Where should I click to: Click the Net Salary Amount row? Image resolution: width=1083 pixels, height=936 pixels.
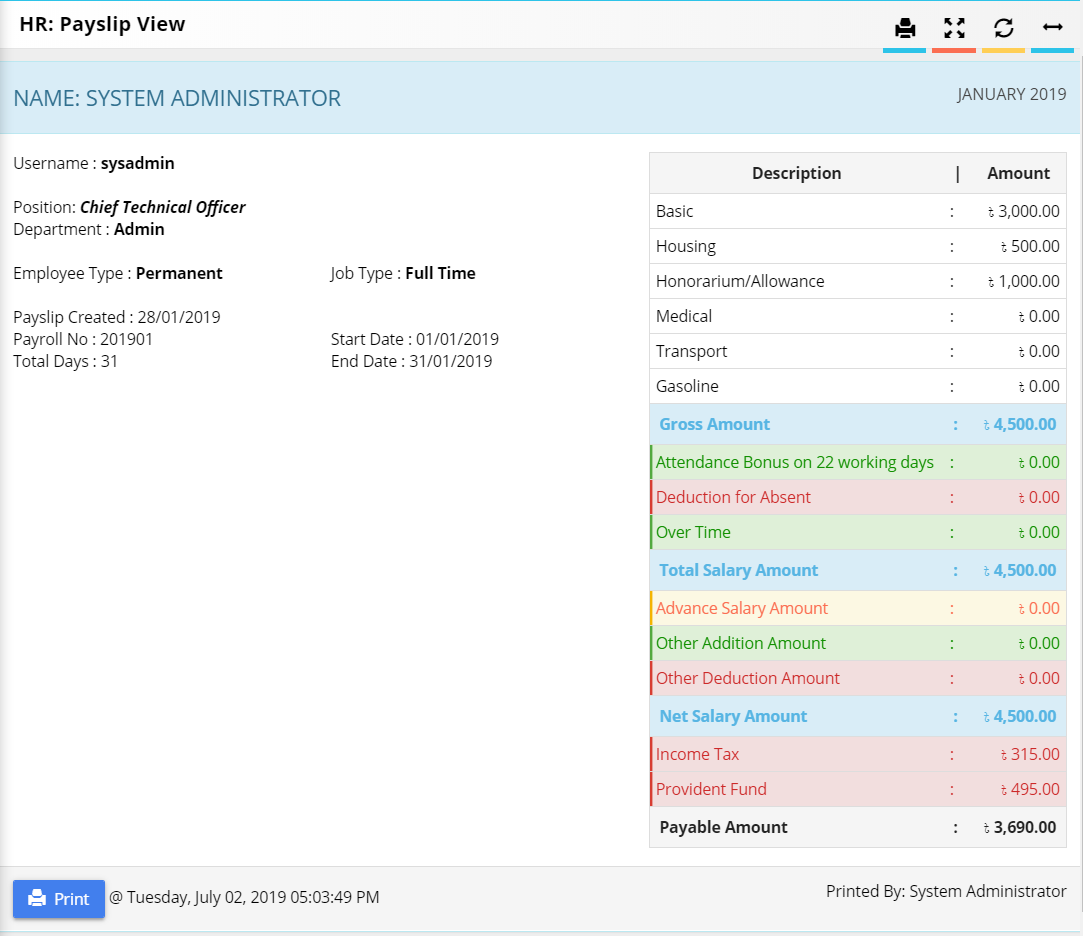(x=858, y=716)
